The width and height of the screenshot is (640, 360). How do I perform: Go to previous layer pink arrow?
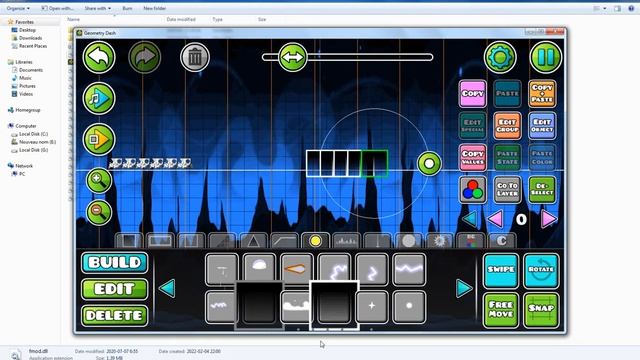pos(496,219)
